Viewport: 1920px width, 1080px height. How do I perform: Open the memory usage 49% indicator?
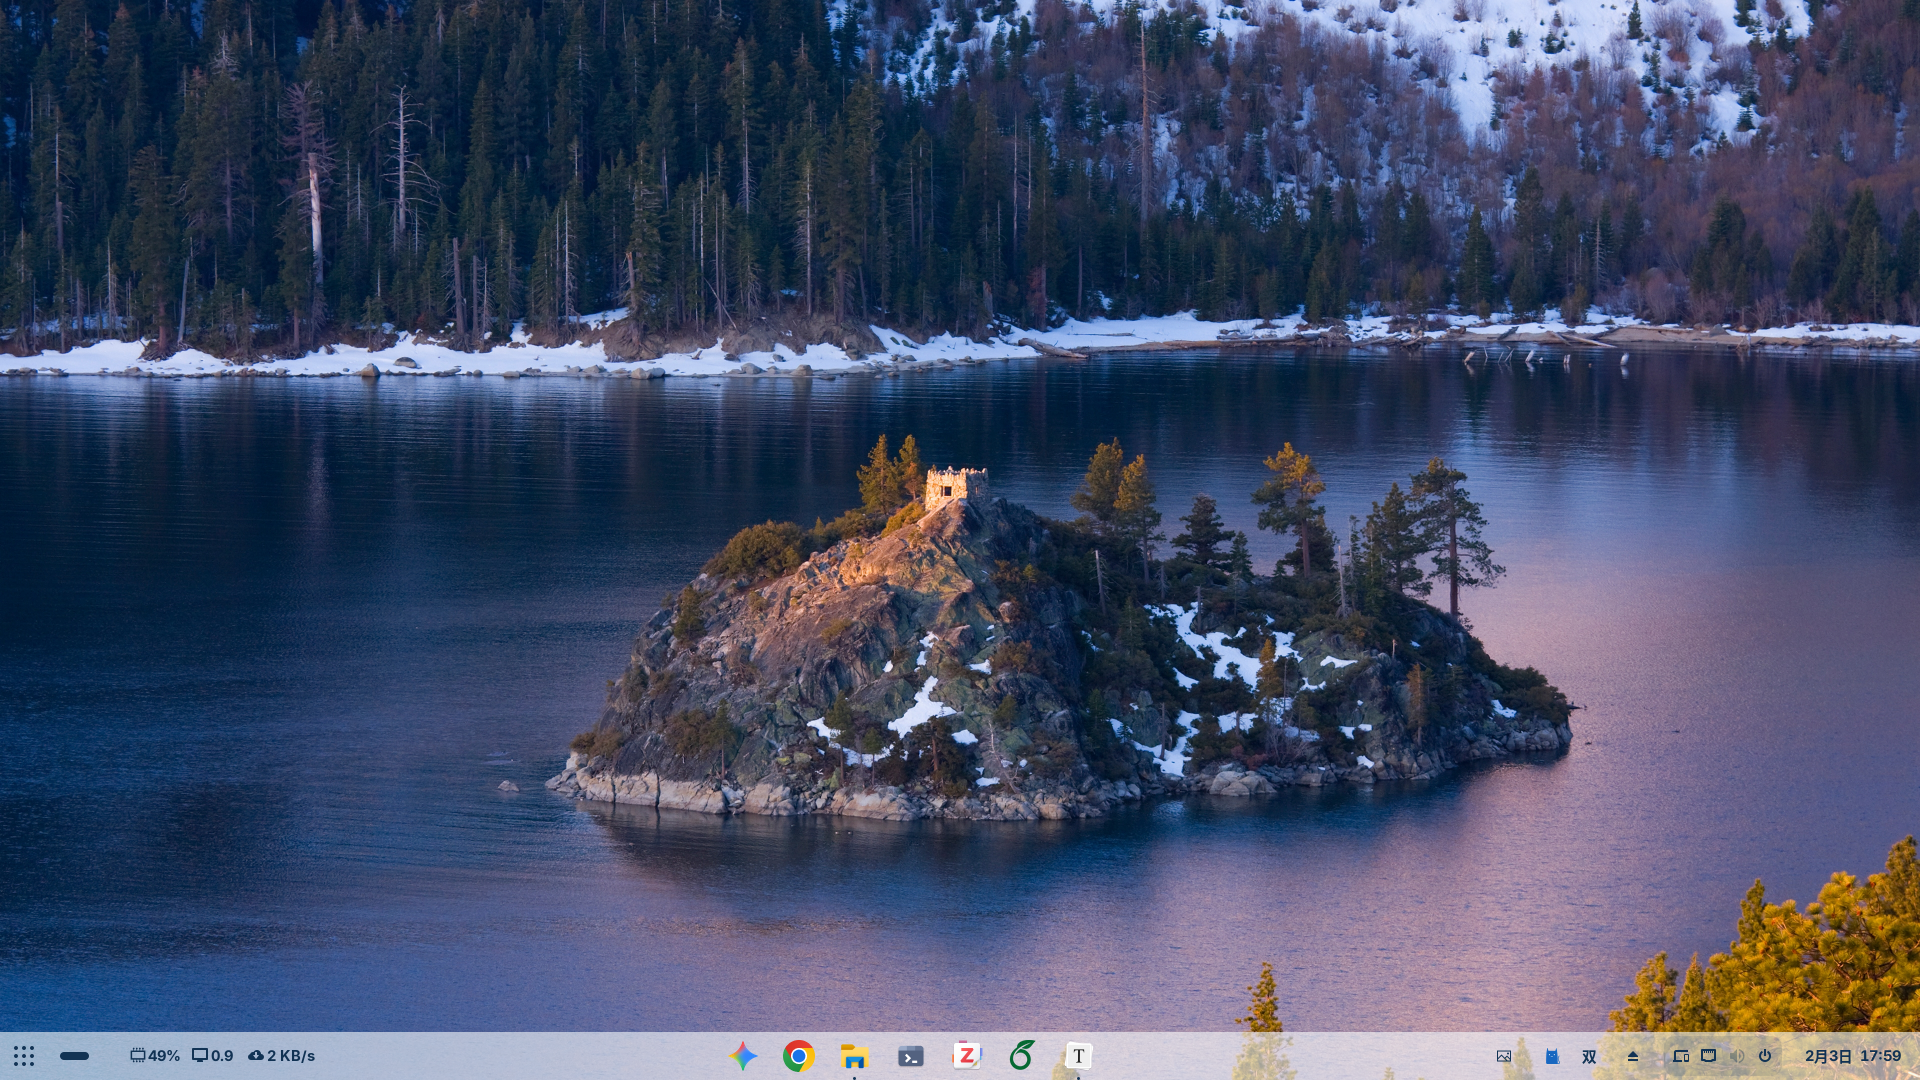(155, 1056)
